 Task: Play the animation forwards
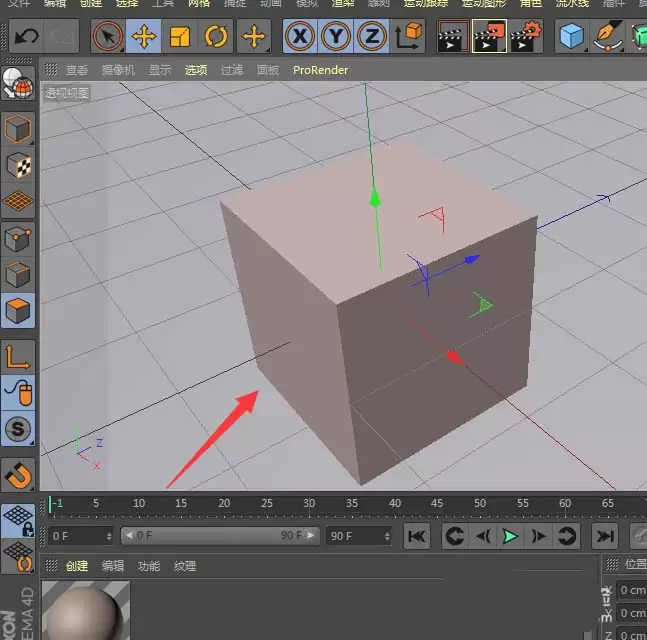pyautogui.click(x=510, y=536)
